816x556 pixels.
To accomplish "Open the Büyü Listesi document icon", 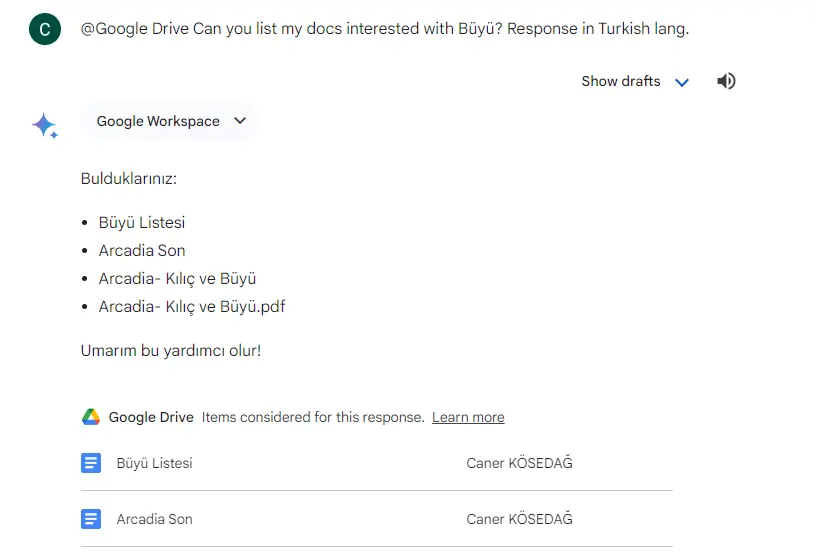I will (91, 463).
